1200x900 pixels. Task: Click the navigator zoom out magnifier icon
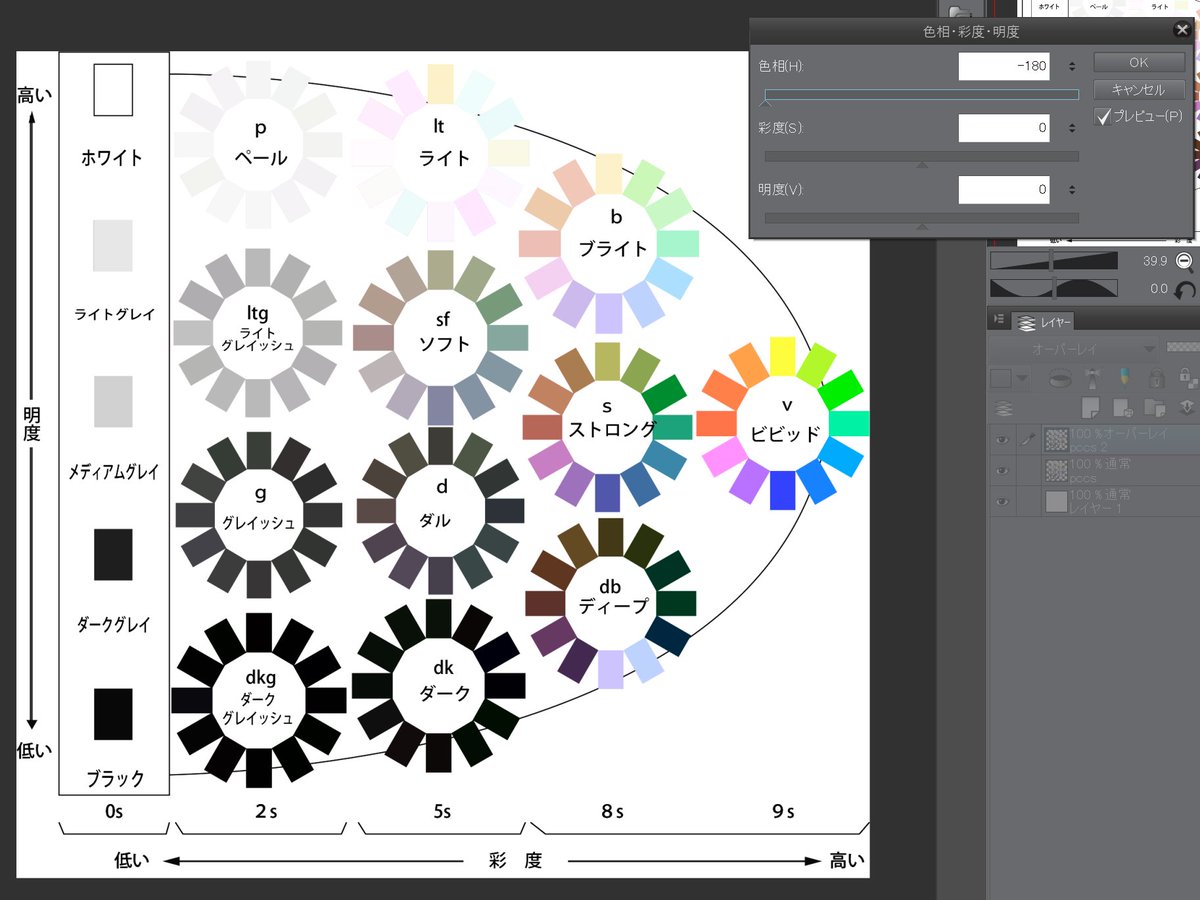[x=1184, y=261]
